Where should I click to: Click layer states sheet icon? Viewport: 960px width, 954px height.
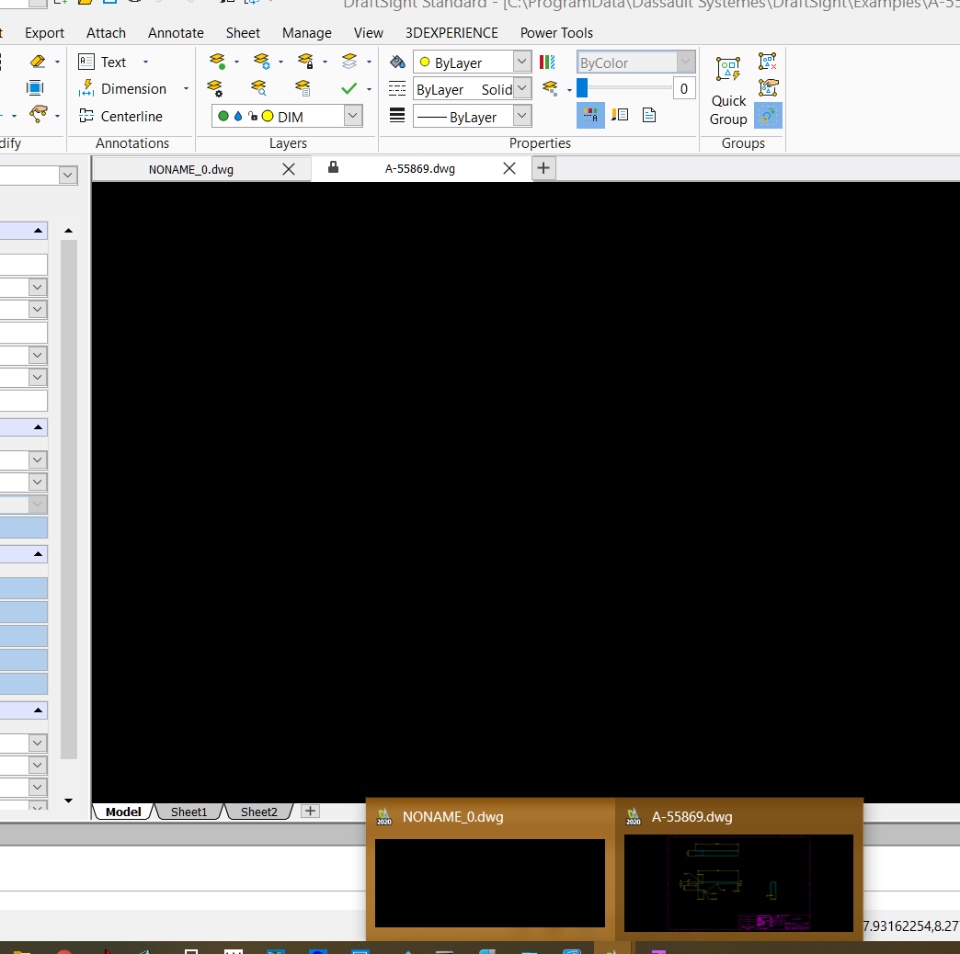(303, 89)
